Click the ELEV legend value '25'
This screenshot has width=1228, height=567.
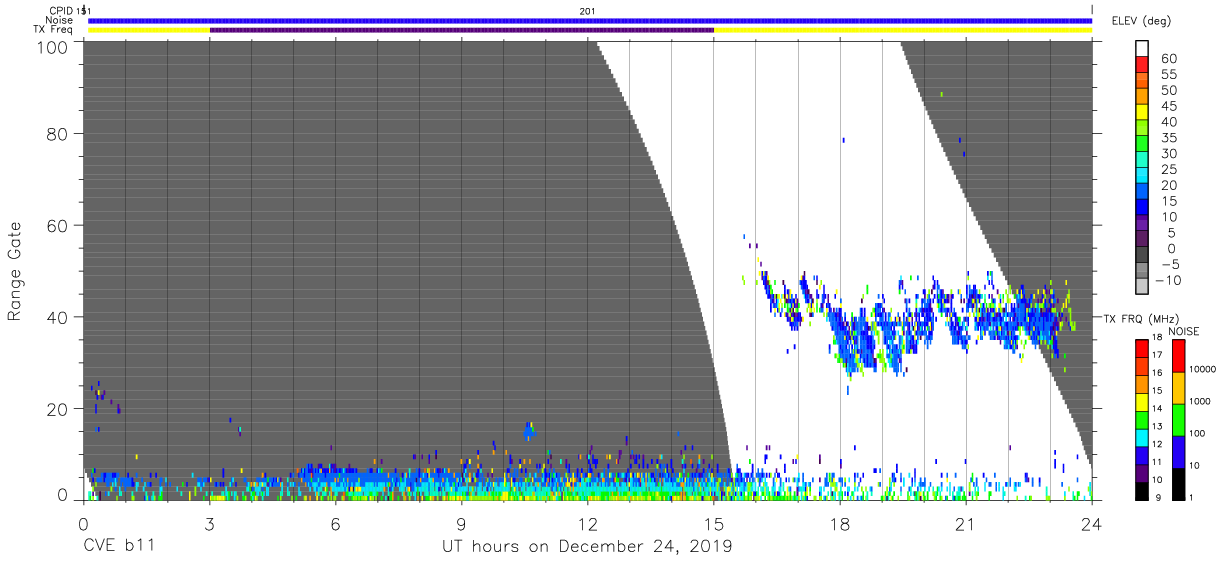(x=1168, y=169)
